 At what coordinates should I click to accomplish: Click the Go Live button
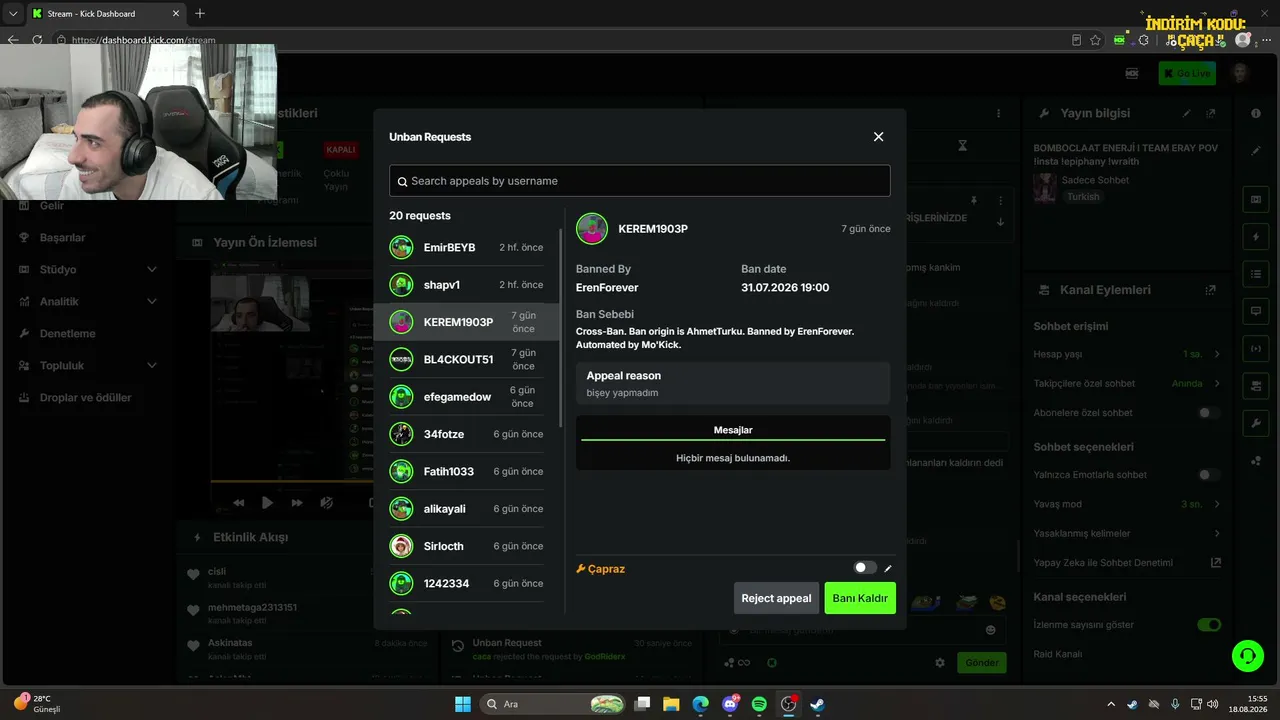tap(1186, 73)
